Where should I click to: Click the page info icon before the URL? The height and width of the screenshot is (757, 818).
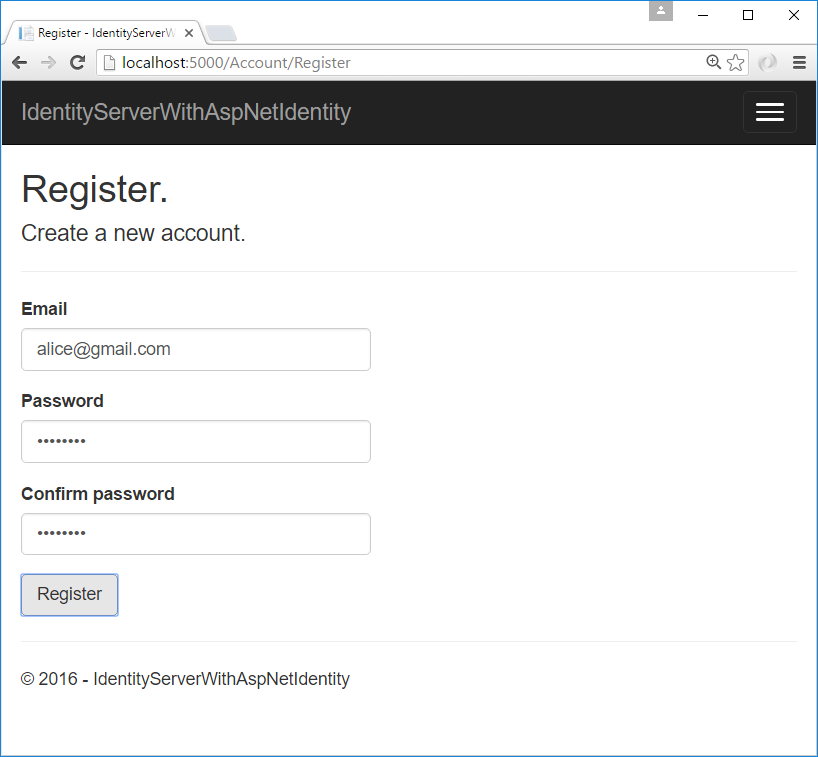tap(109, 63)
